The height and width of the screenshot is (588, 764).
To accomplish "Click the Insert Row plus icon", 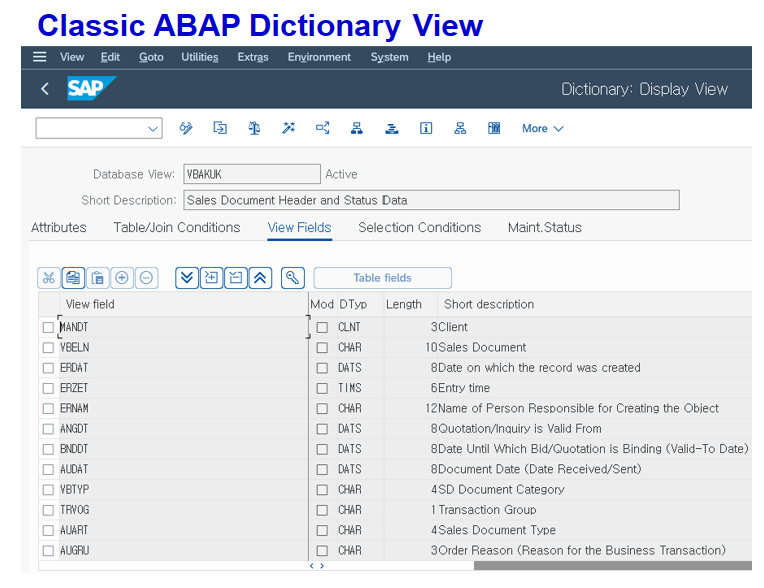I will pyautogui.click(x=122, y=278).
